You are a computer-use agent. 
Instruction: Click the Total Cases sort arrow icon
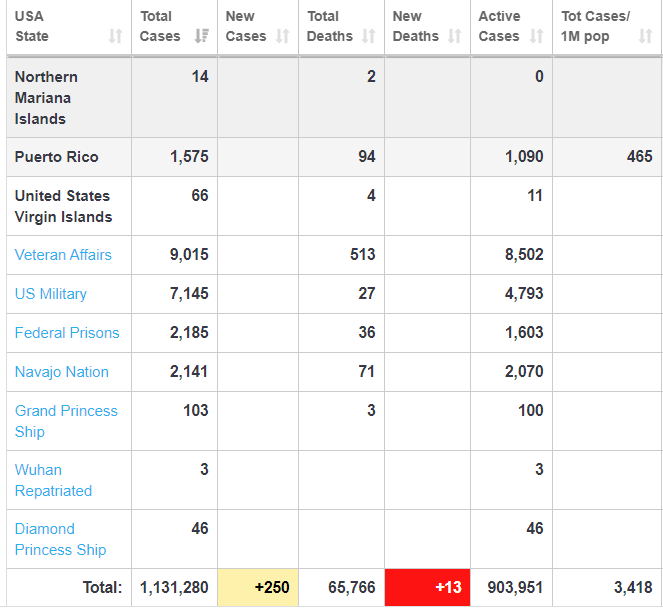pyautogui.click(x=202, y=37)
